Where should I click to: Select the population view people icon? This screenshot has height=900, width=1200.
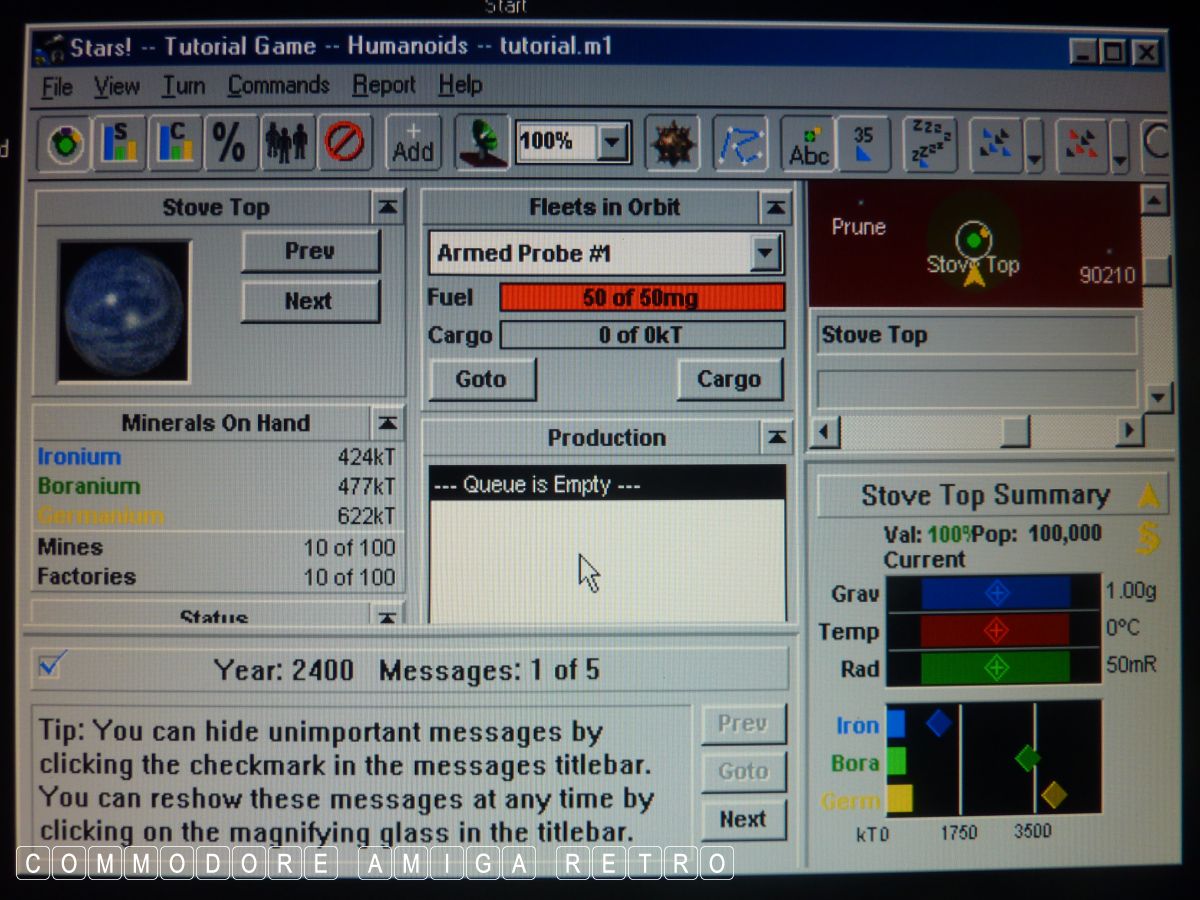pos(287,144)
